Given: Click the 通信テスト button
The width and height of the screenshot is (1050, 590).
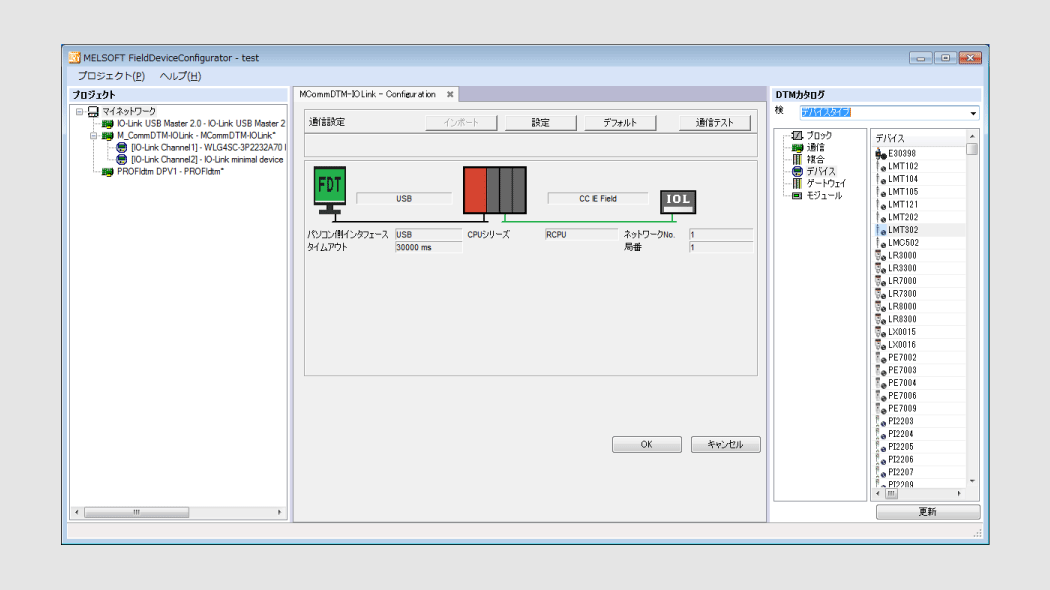Looking at the screenshot, I should pyautogui.click(x=715, y=123).
